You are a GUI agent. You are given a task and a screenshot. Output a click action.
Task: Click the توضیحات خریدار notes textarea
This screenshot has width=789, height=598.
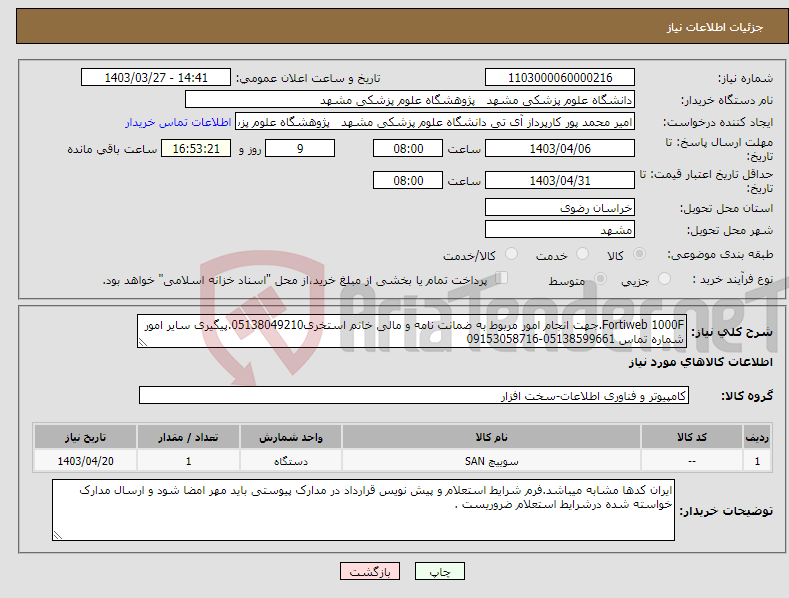click(x=363, y=510)
